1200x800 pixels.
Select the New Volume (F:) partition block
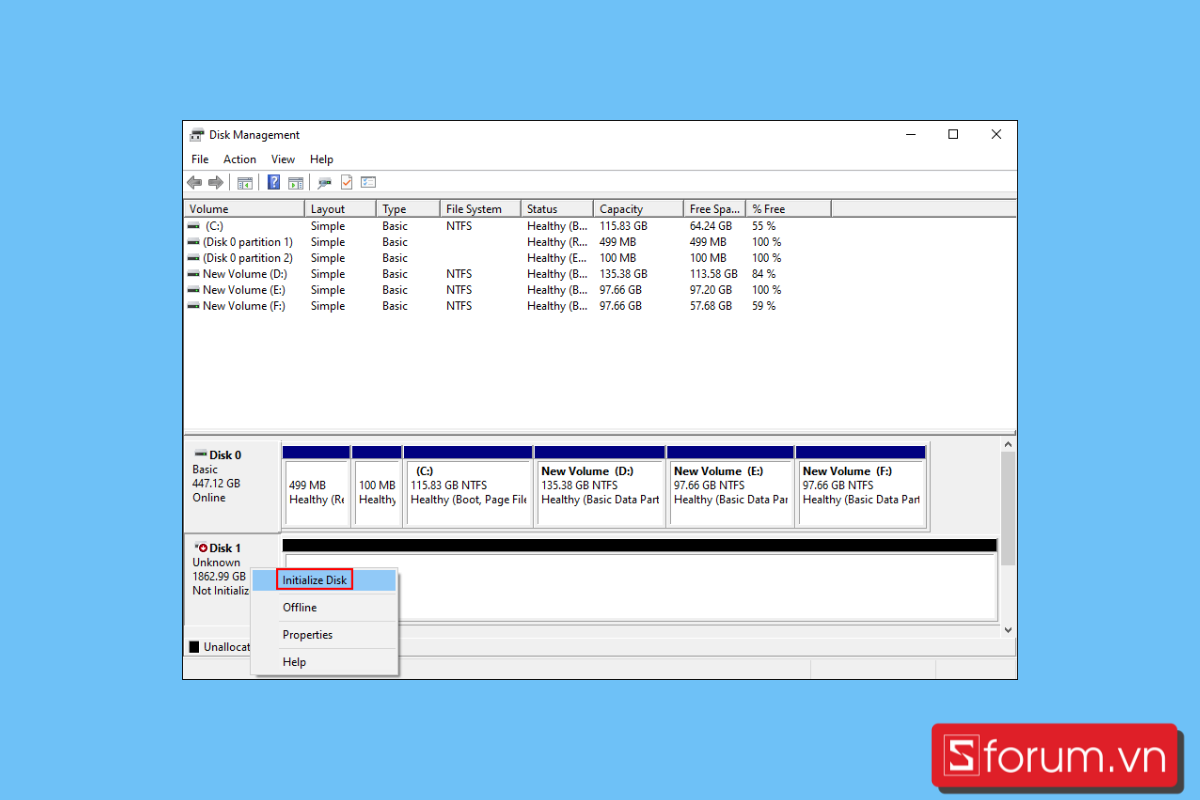(x=861, y=486)
